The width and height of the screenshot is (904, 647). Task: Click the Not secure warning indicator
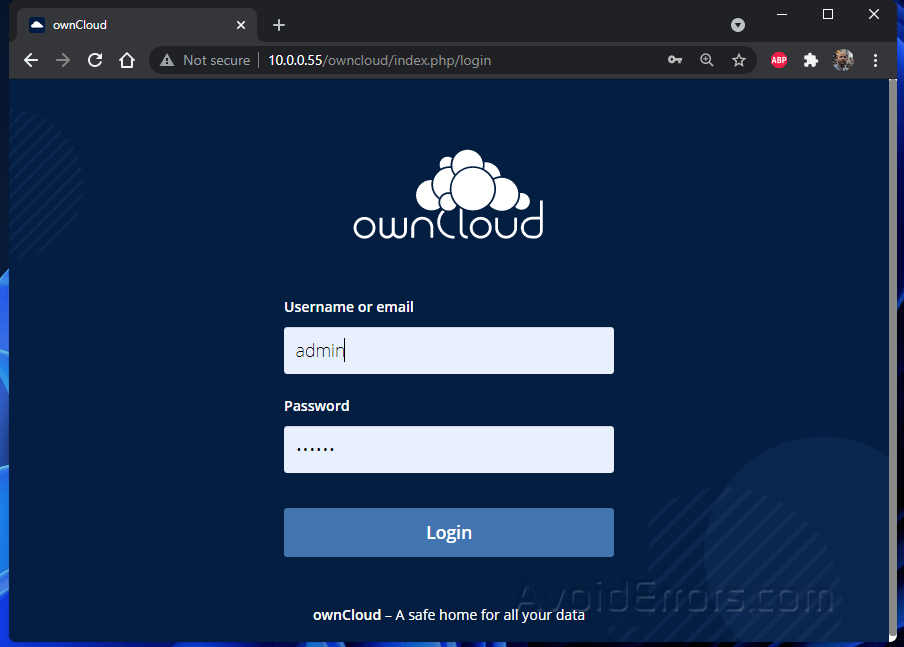(x=204, y=60)
